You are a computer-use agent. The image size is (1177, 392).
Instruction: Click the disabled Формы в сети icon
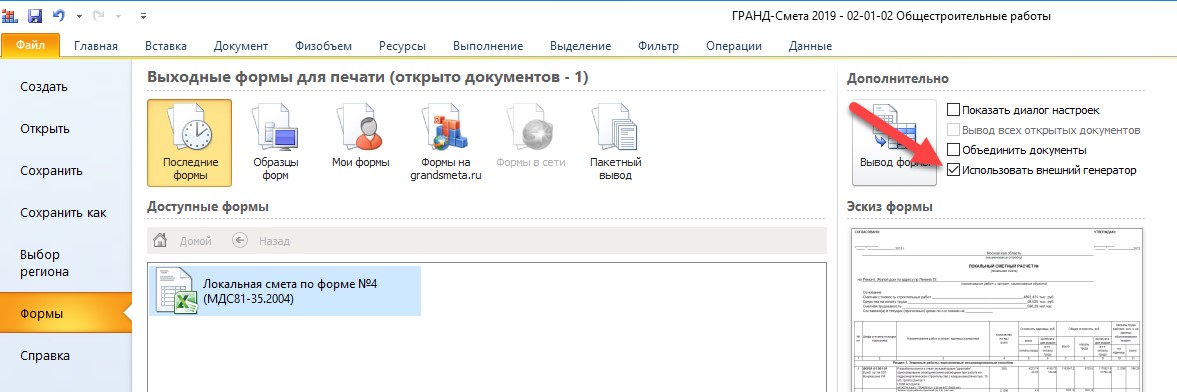tap(530, 137)
